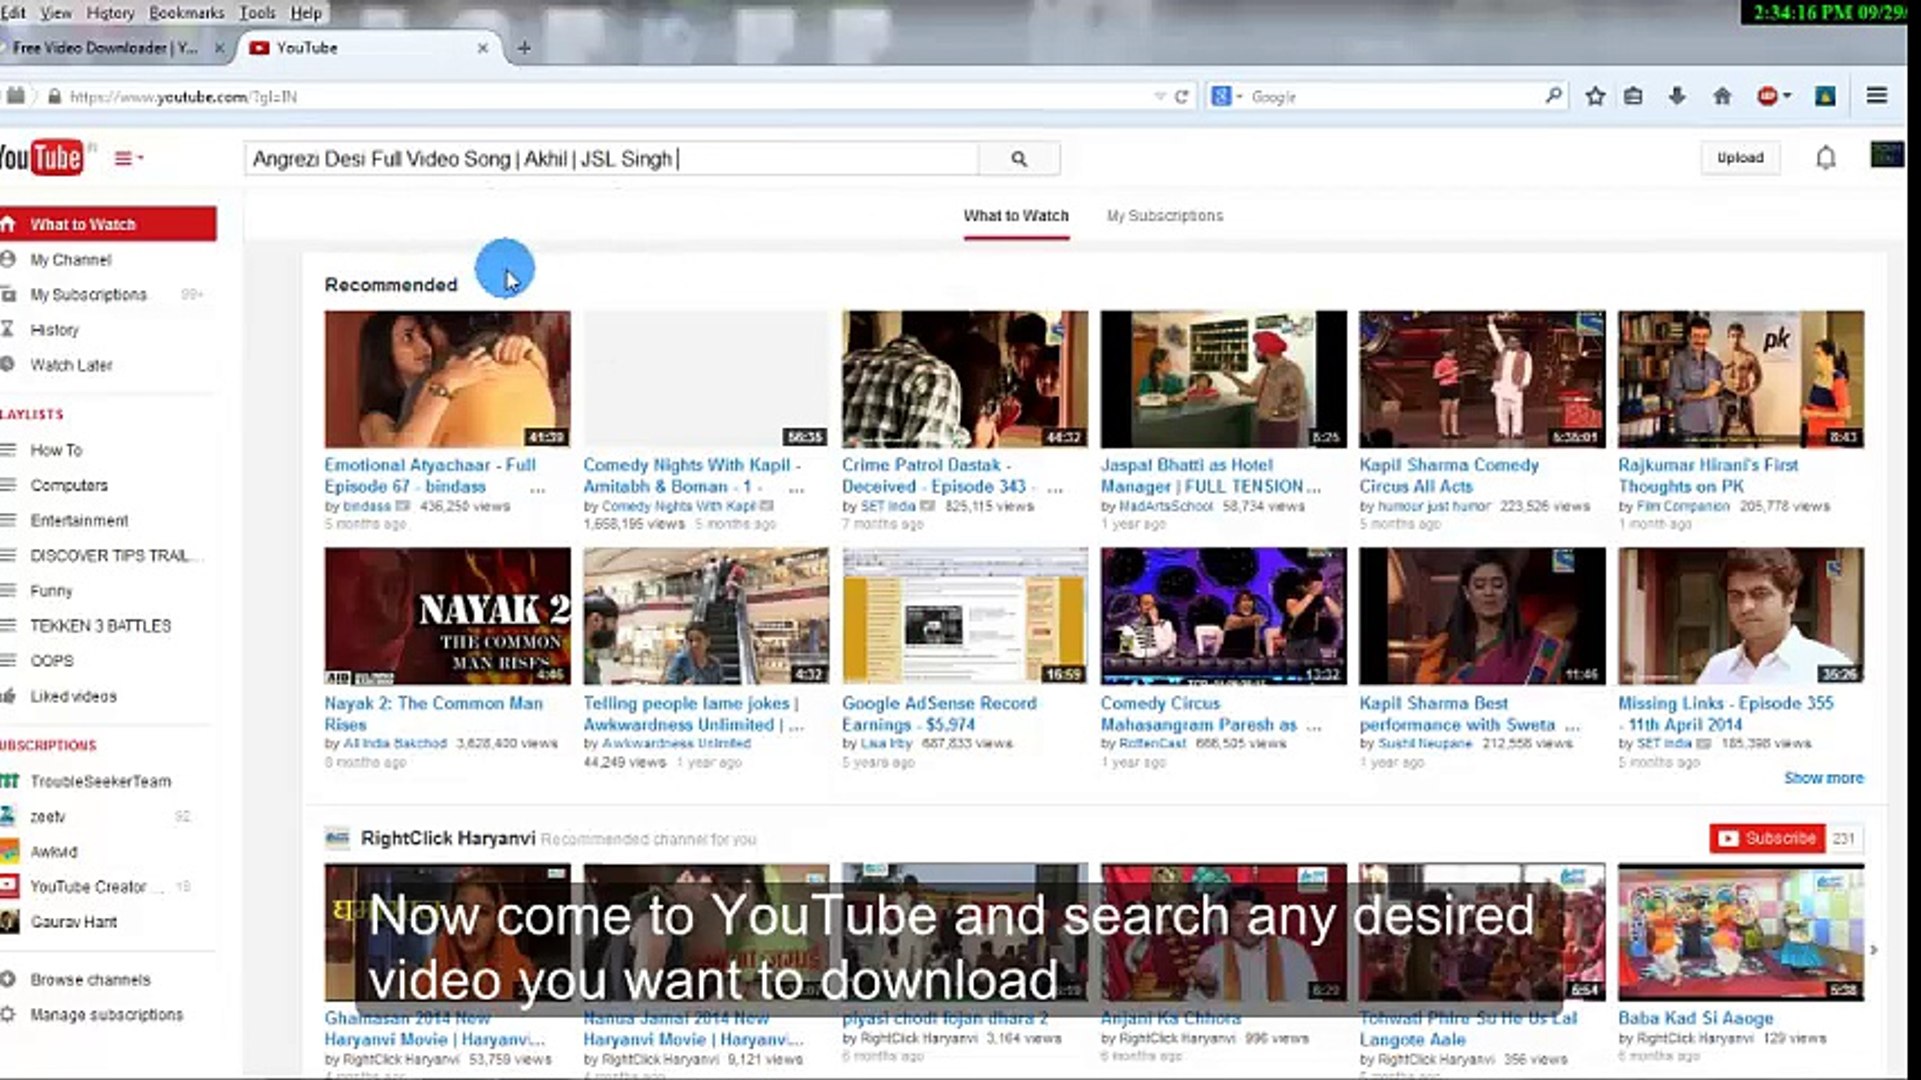
Task: Click the star bookmark icon in address bar
Action: (x=1596, y=96)
